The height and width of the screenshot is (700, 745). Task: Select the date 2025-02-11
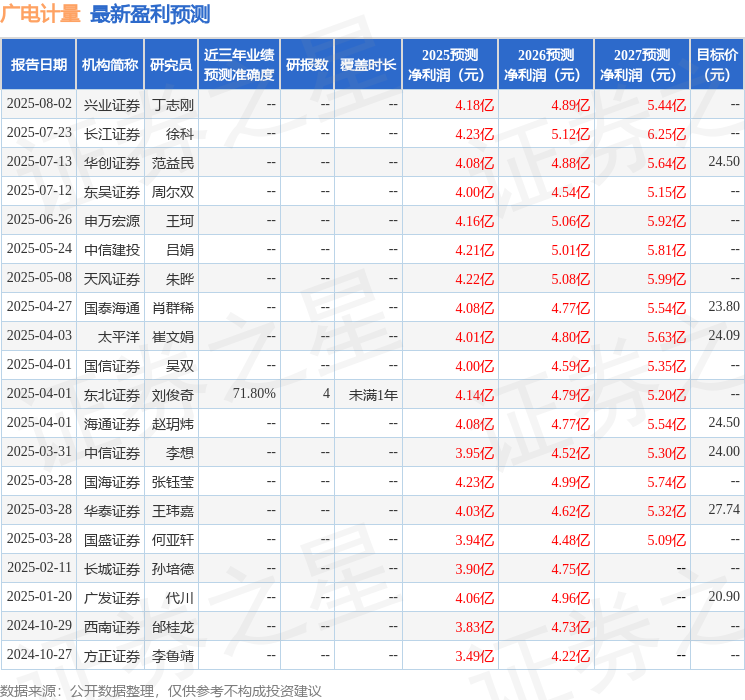(x=39, y=568)
